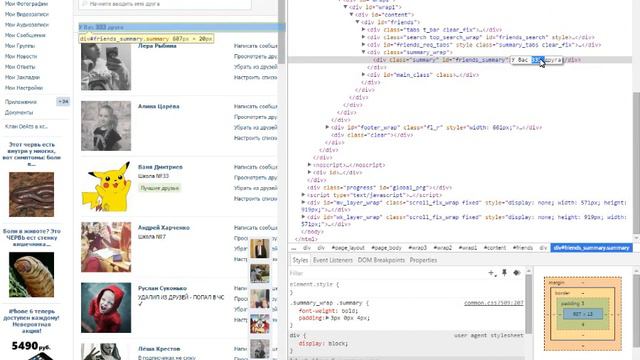This screenshot has height=360, width=640.
Task: Select #friends in the breadcrumb
Action: point(523,248)
